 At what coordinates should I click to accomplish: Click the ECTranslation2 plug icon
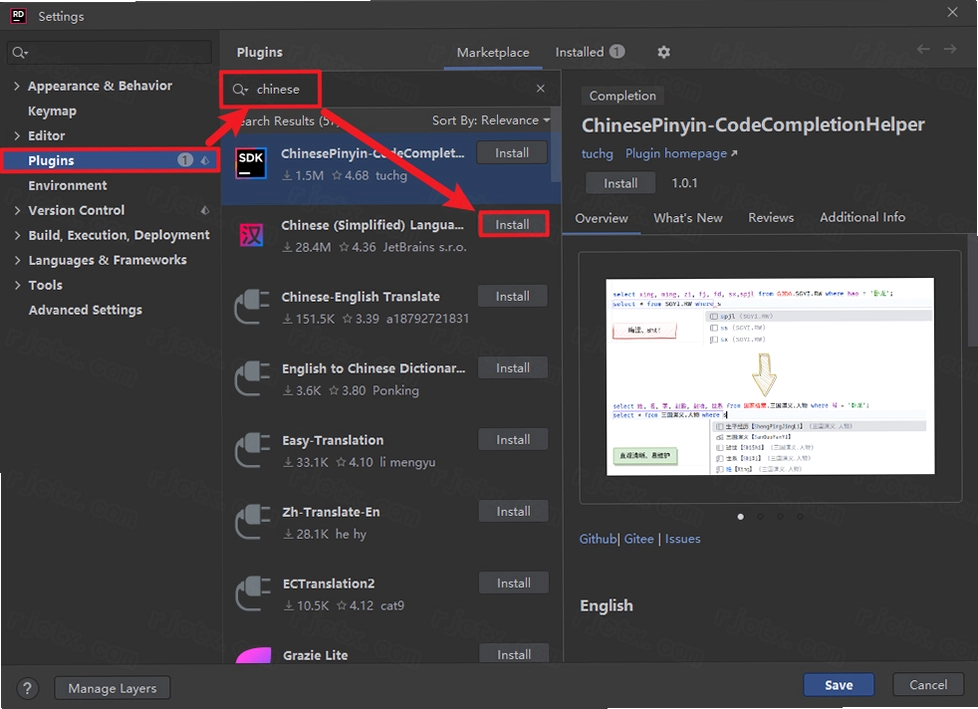coord(252,594)
